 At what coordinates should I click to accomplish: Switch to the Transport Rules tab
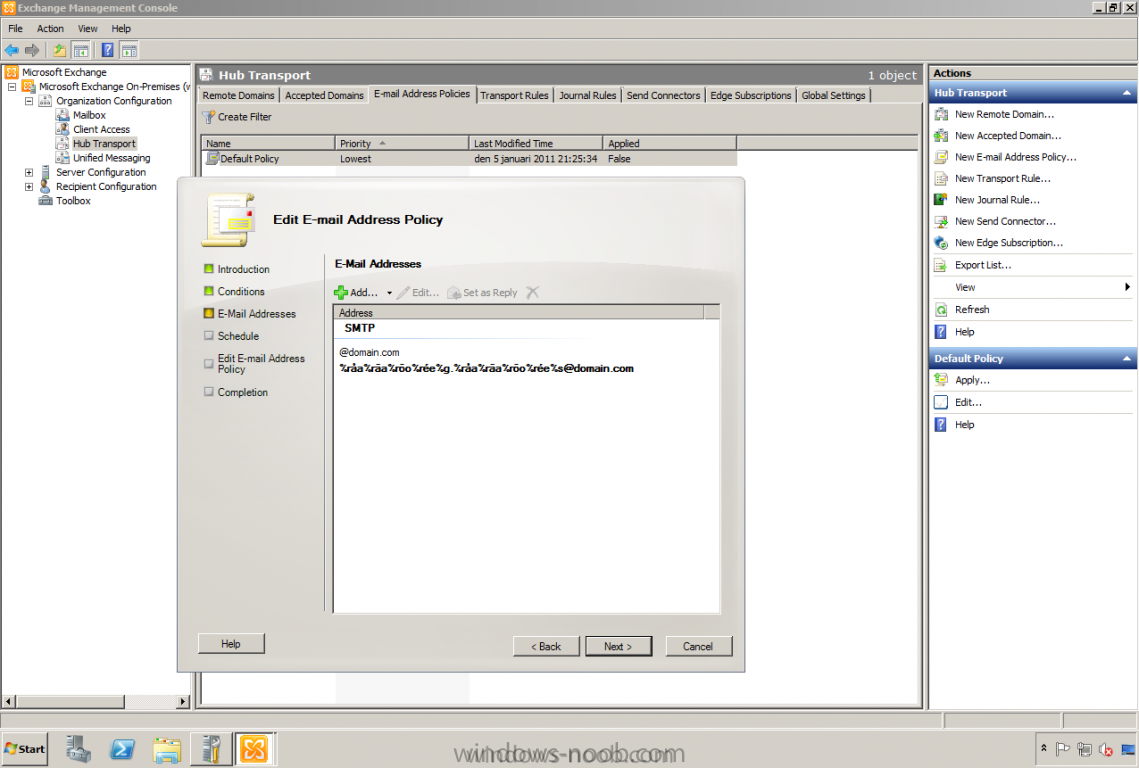[514, 95]
